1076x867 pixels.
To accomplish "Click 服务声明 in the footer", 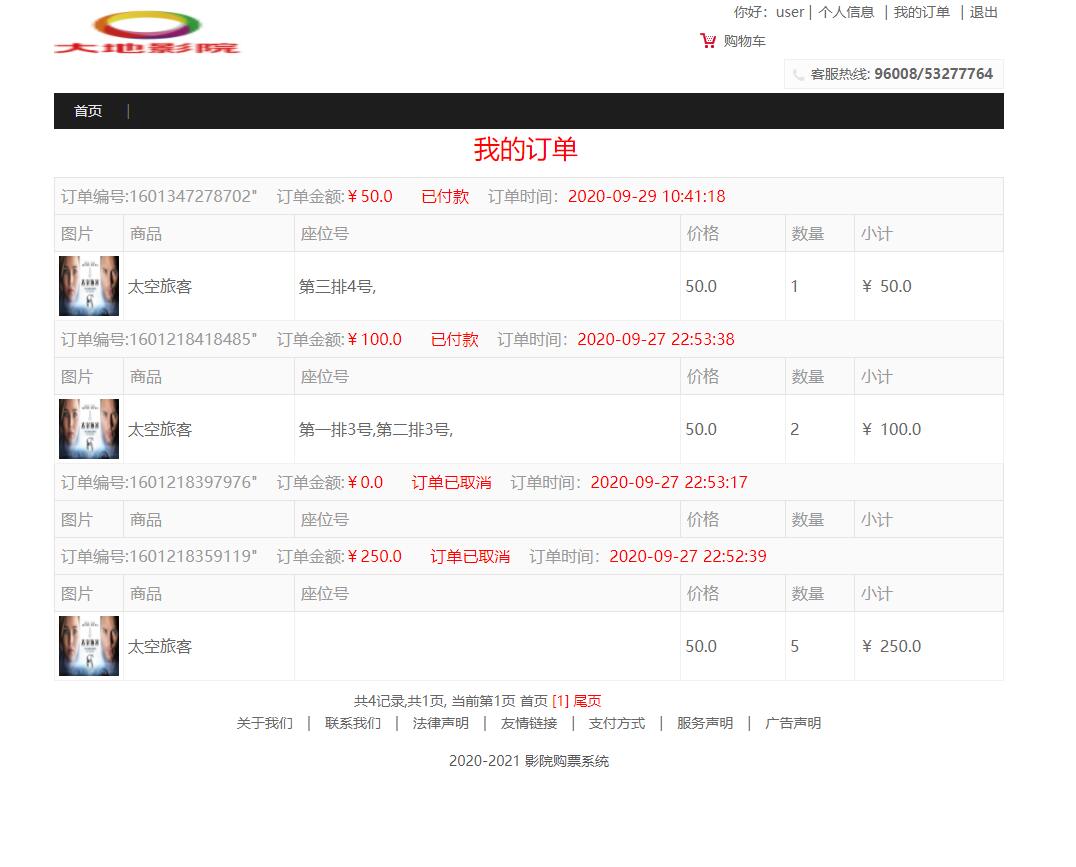I will (x=703, y=722).
